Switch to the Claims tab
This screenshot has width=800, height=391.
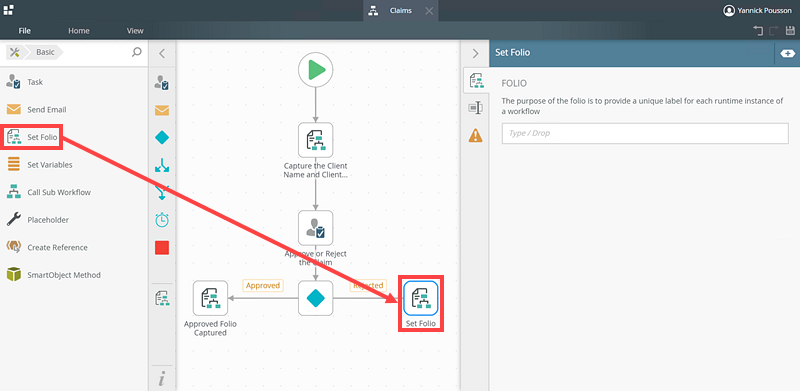[x=401, y=10]
